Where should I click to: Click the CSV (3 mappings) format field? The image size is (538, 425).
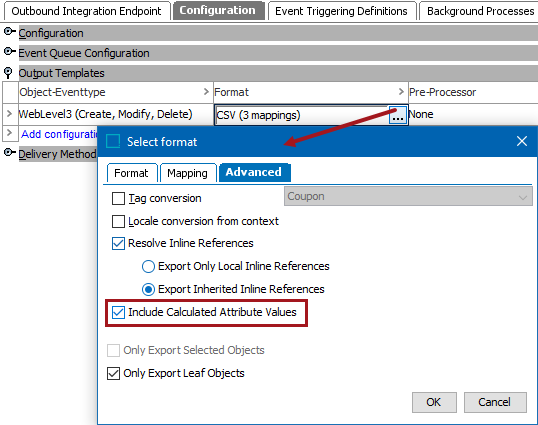pyautogui.click(x=302, y=115)
